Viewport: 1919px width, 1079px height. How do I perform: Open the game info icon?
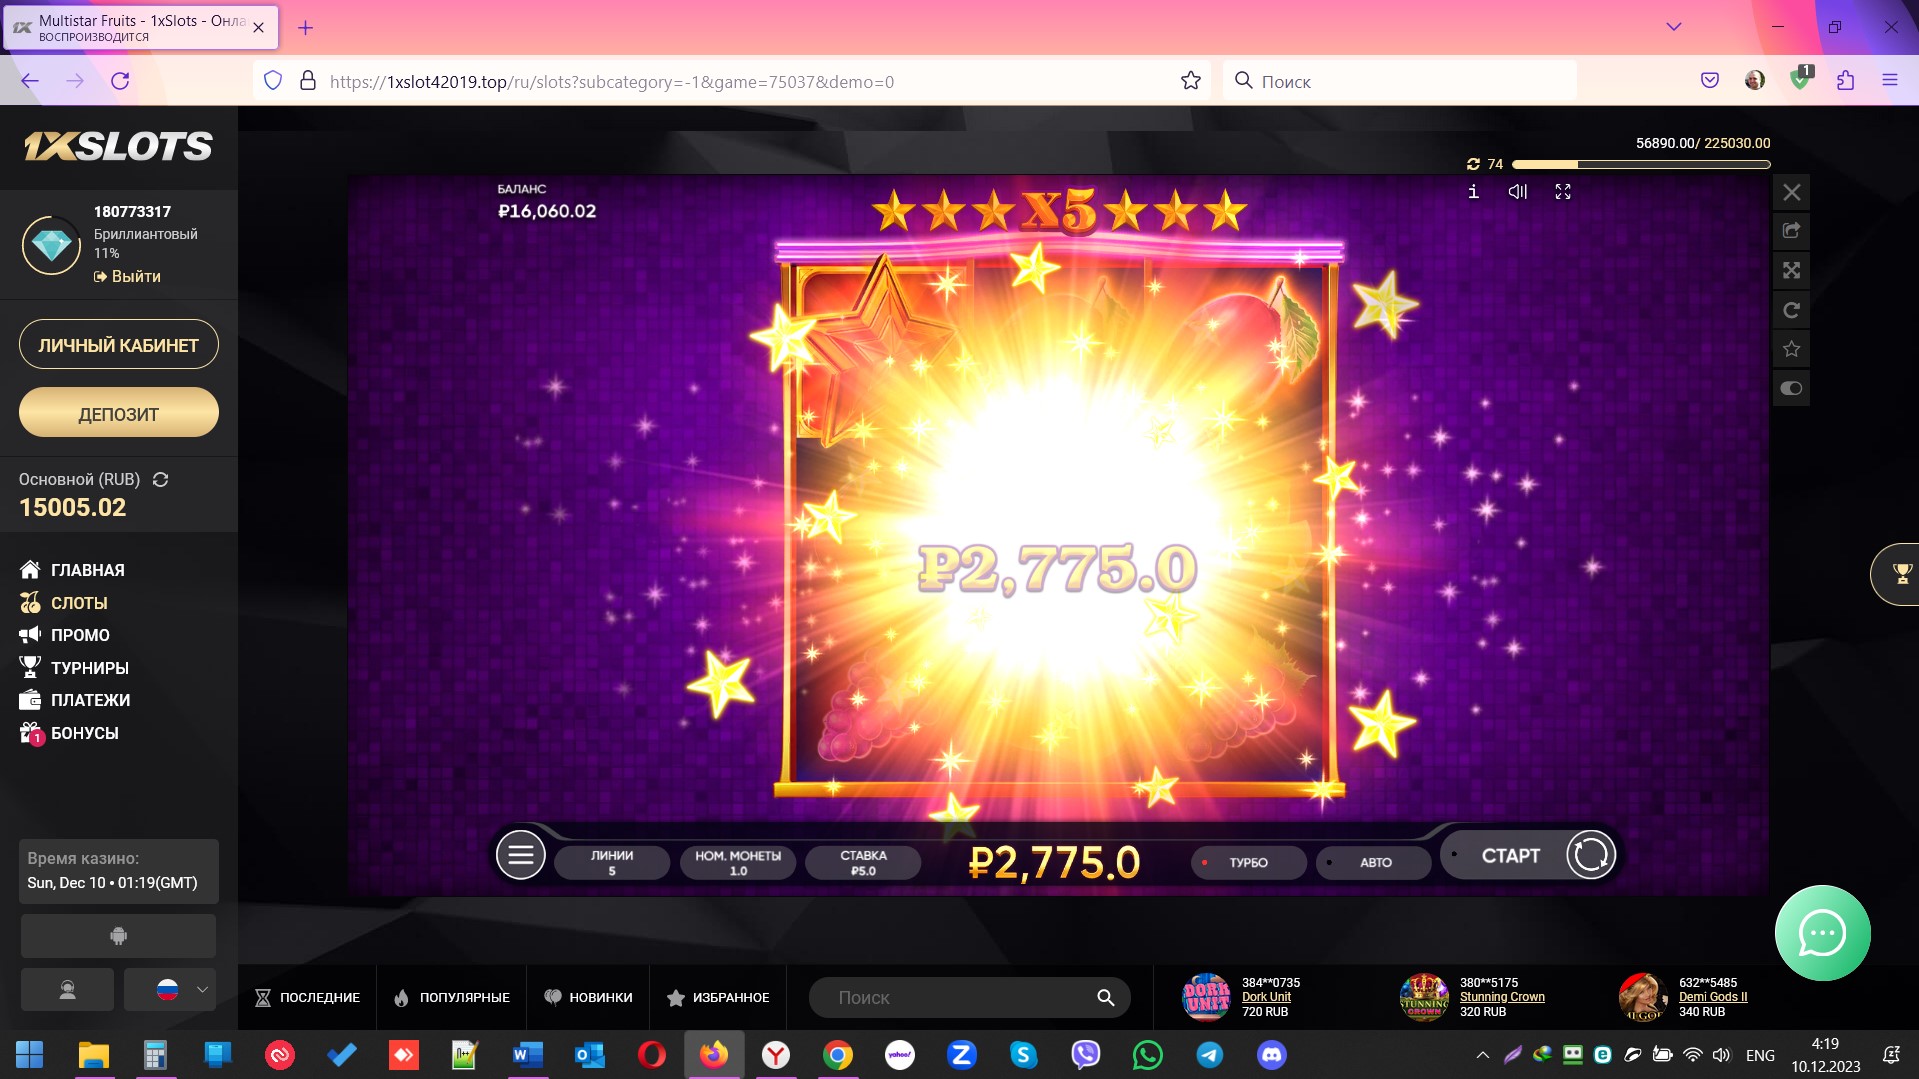tap(1473, 191)
